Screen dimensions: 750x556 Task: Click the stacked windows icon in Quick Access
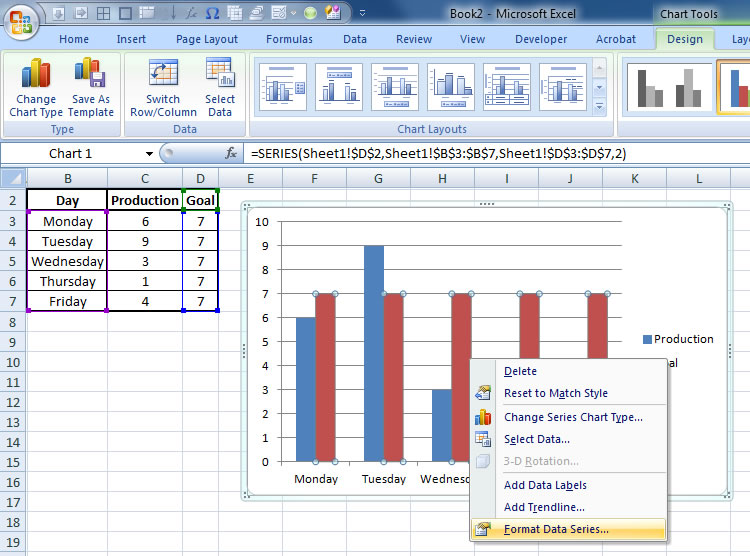[x=256, y=13]
